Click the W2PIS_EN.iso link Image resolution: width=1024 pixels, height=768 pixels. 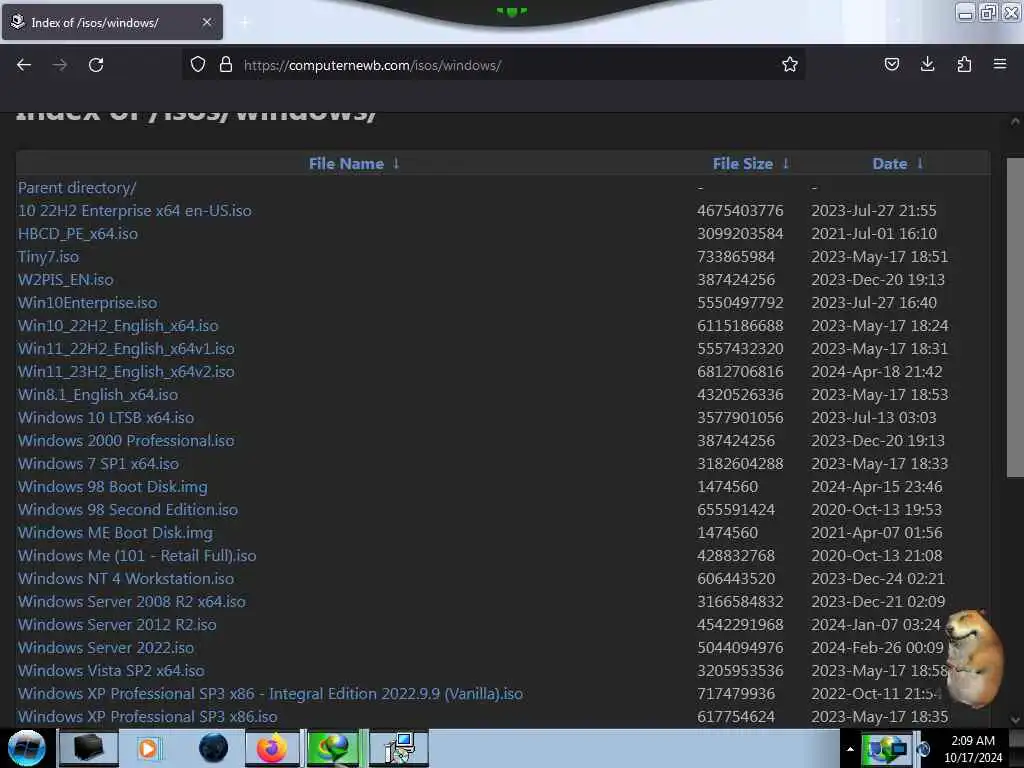pyautogui.click(x=65, y=280)
